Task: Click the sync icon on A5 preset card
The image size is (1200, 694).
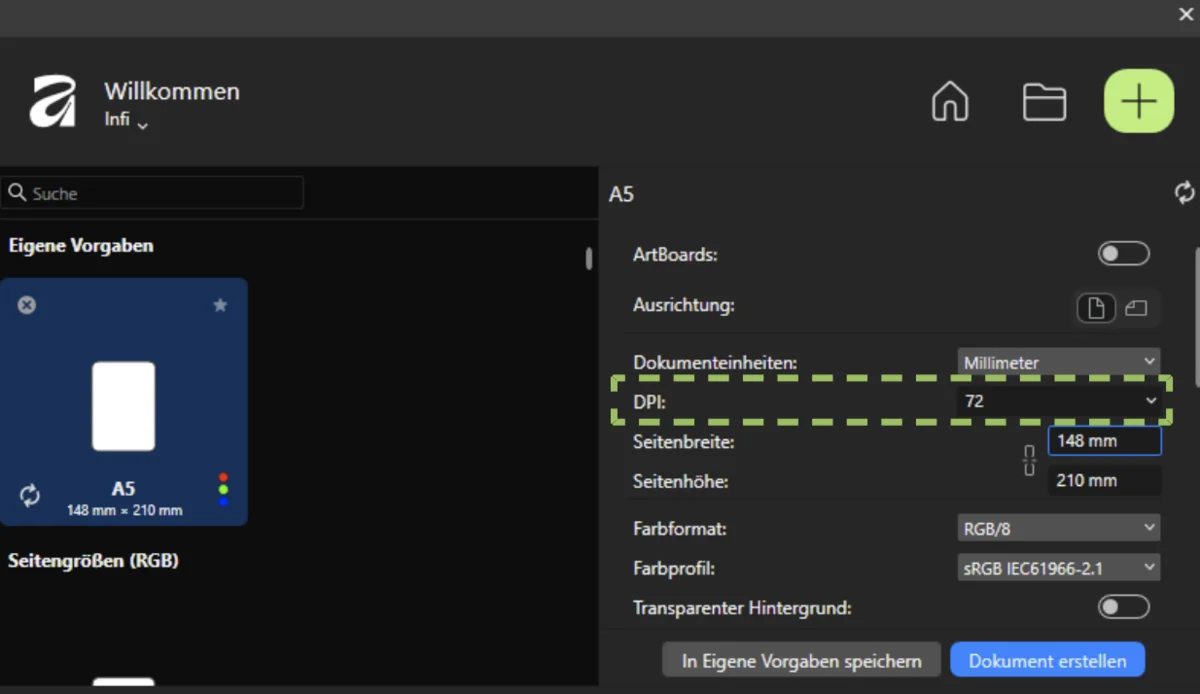Action: (x=30, y=495)
